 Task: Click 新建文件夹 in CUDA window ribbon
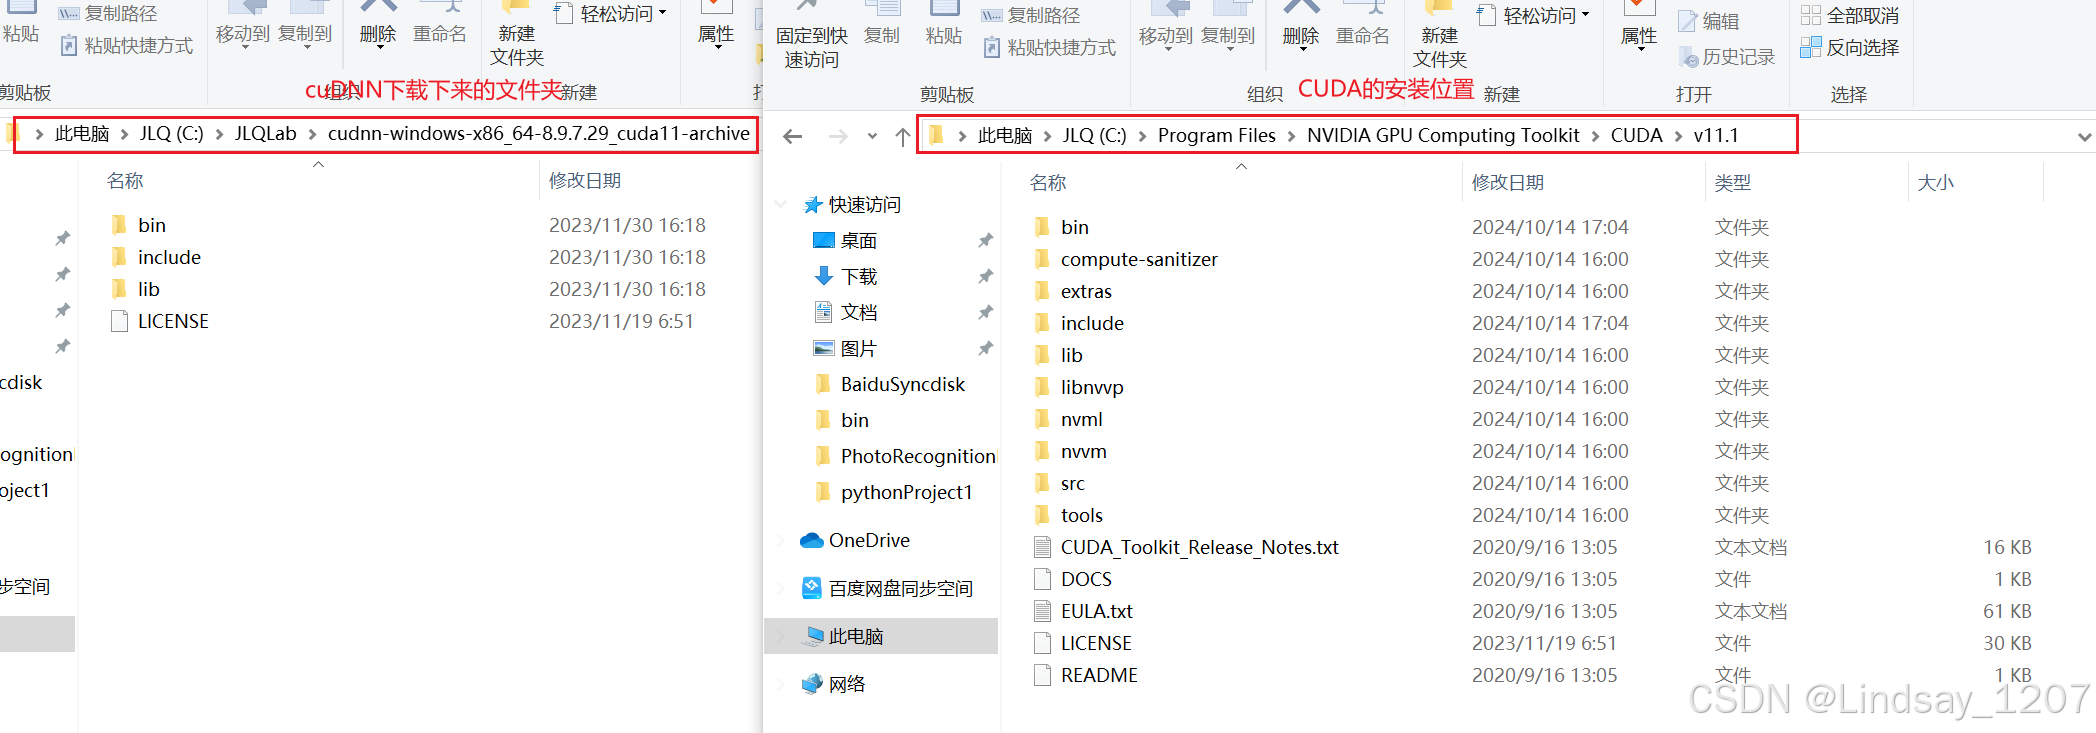pos(1440,36)
